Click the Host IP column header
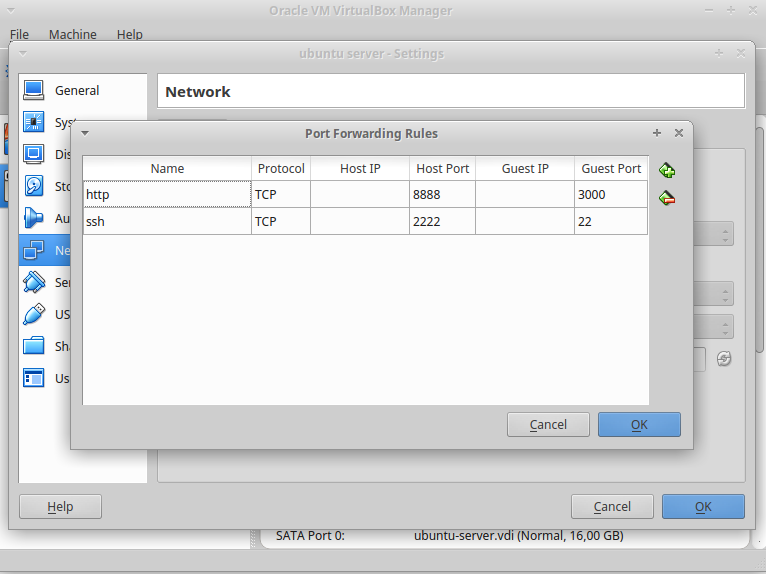 tap(360, 169)
